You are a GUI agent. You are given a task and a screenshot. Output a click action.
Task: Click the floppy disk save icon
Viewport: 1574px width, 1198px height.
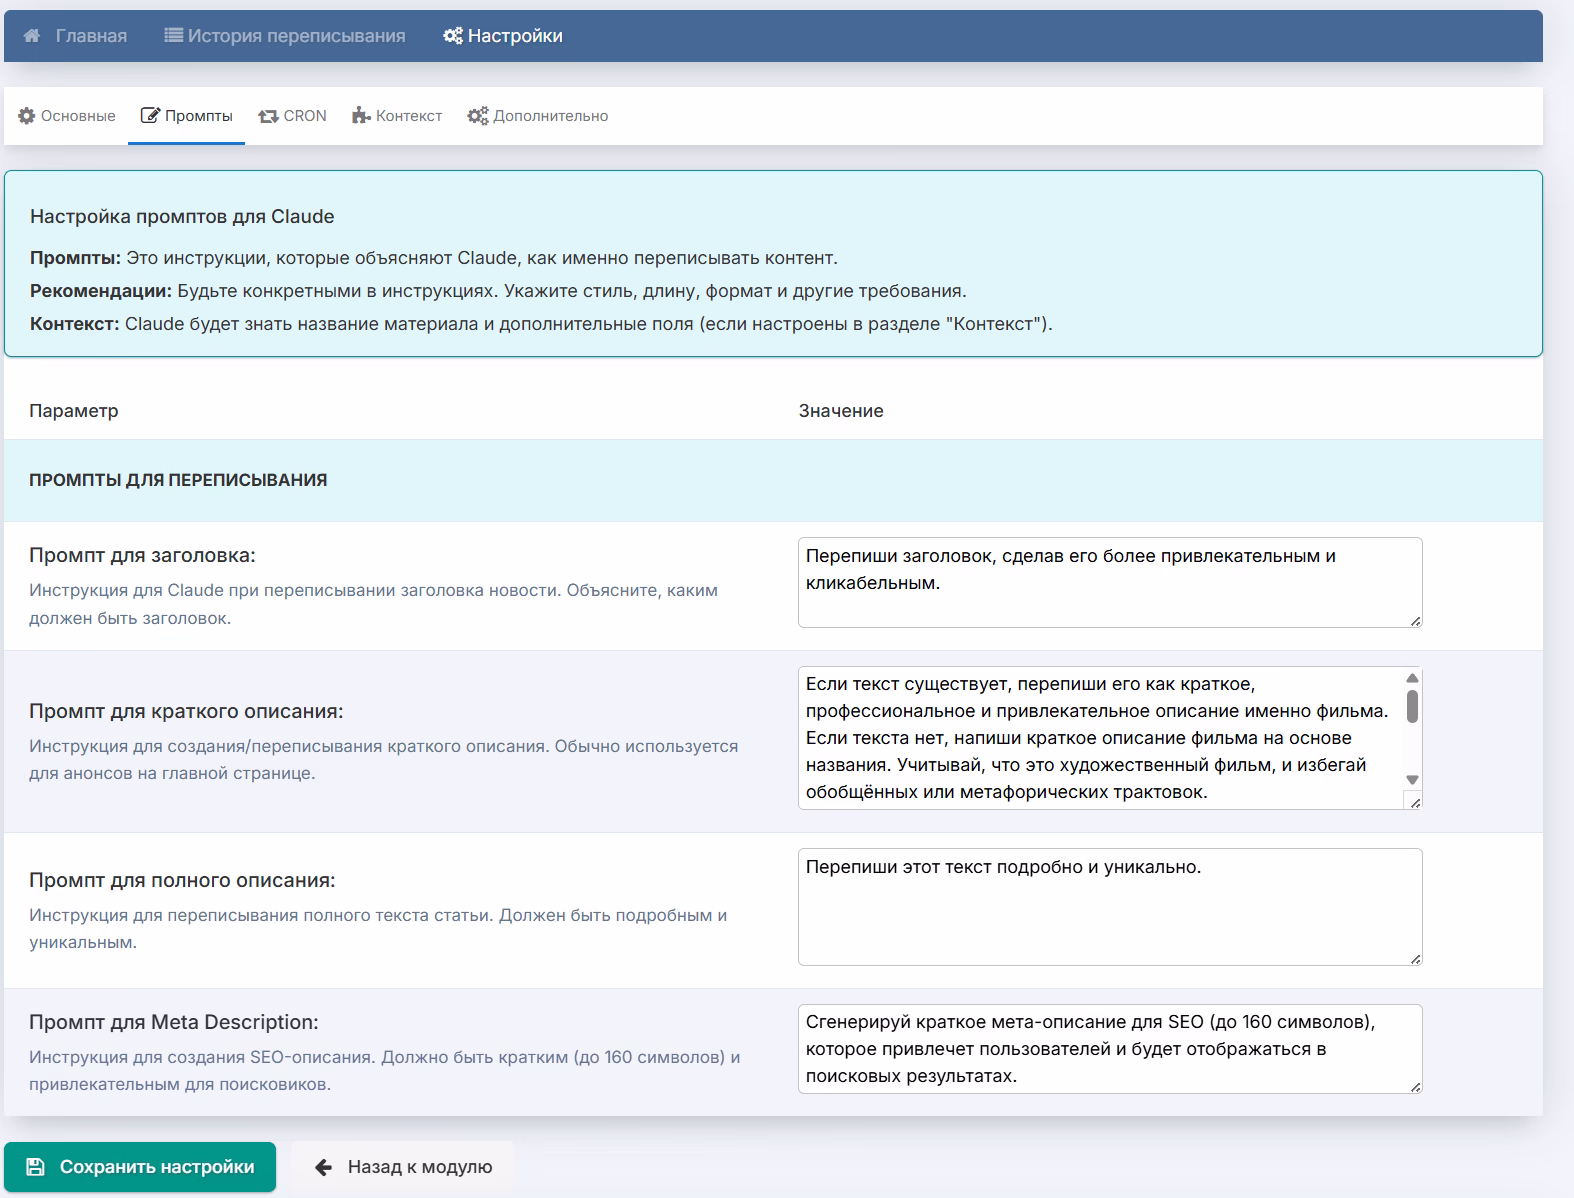coord(35,1167)
